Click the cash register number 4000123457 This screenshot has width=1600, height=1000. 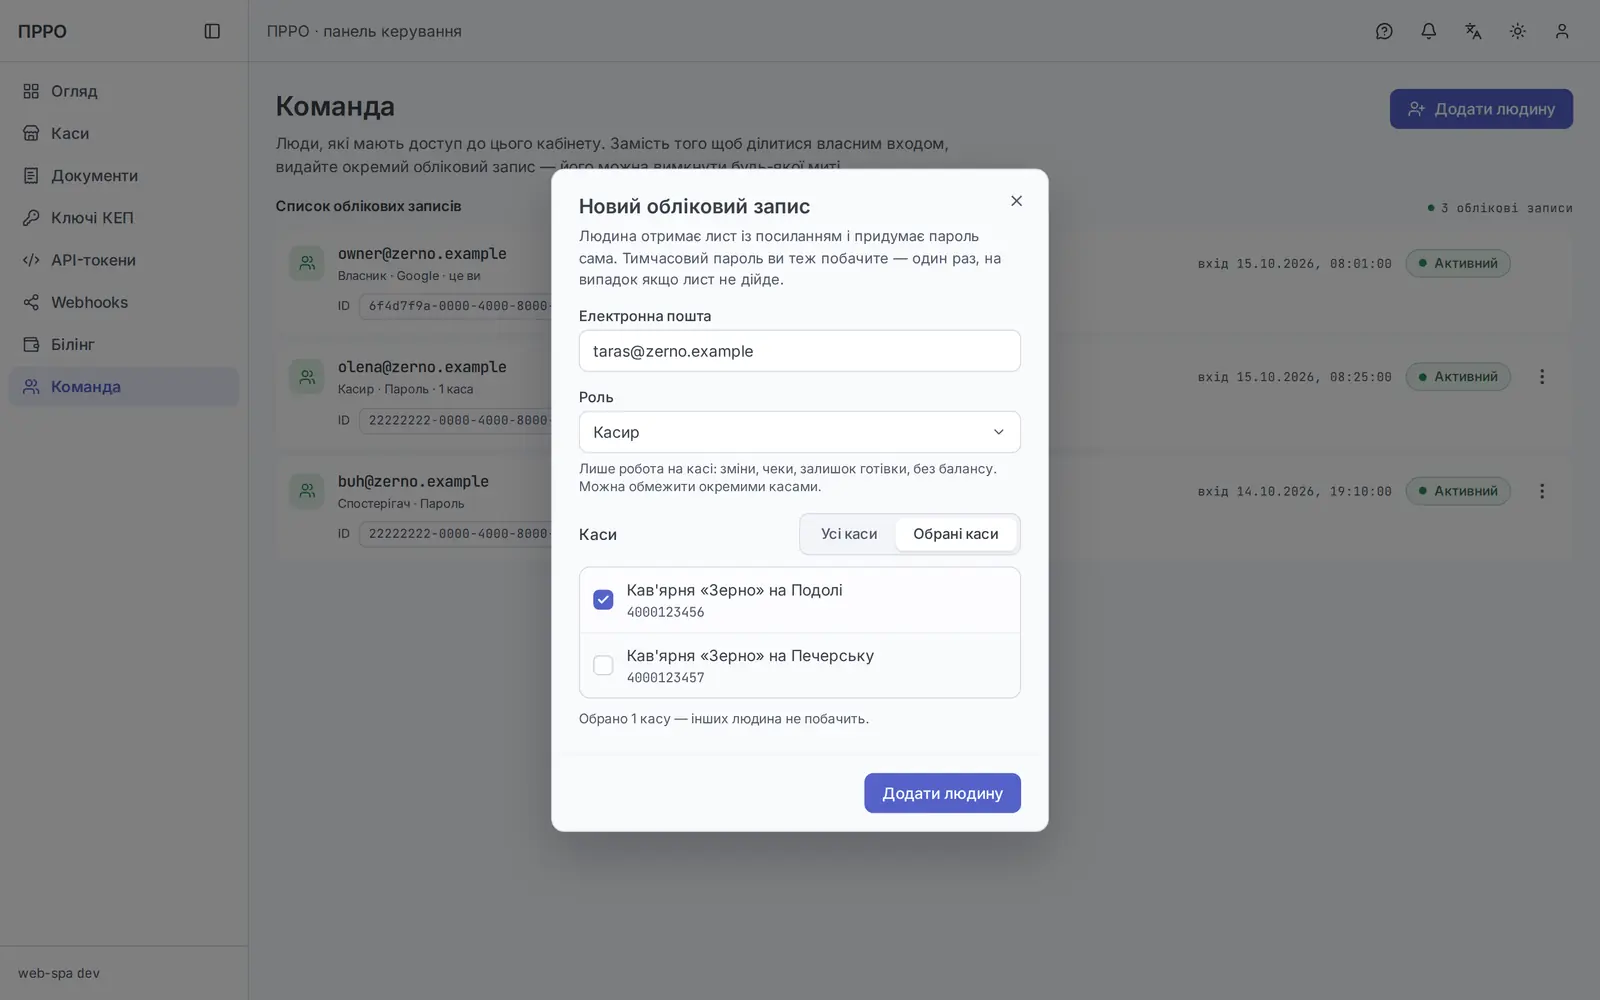pos(665,678)
